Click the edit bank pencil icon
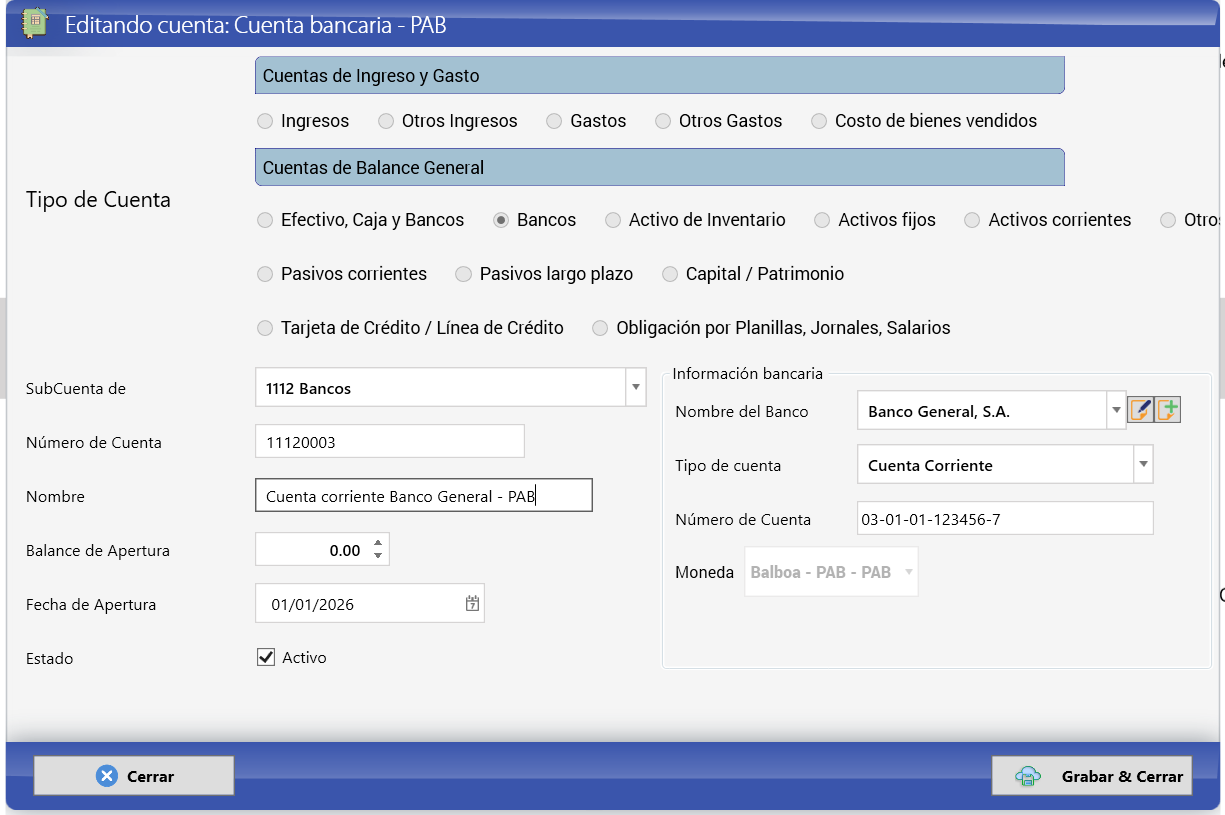 (x=1141, y=409)
